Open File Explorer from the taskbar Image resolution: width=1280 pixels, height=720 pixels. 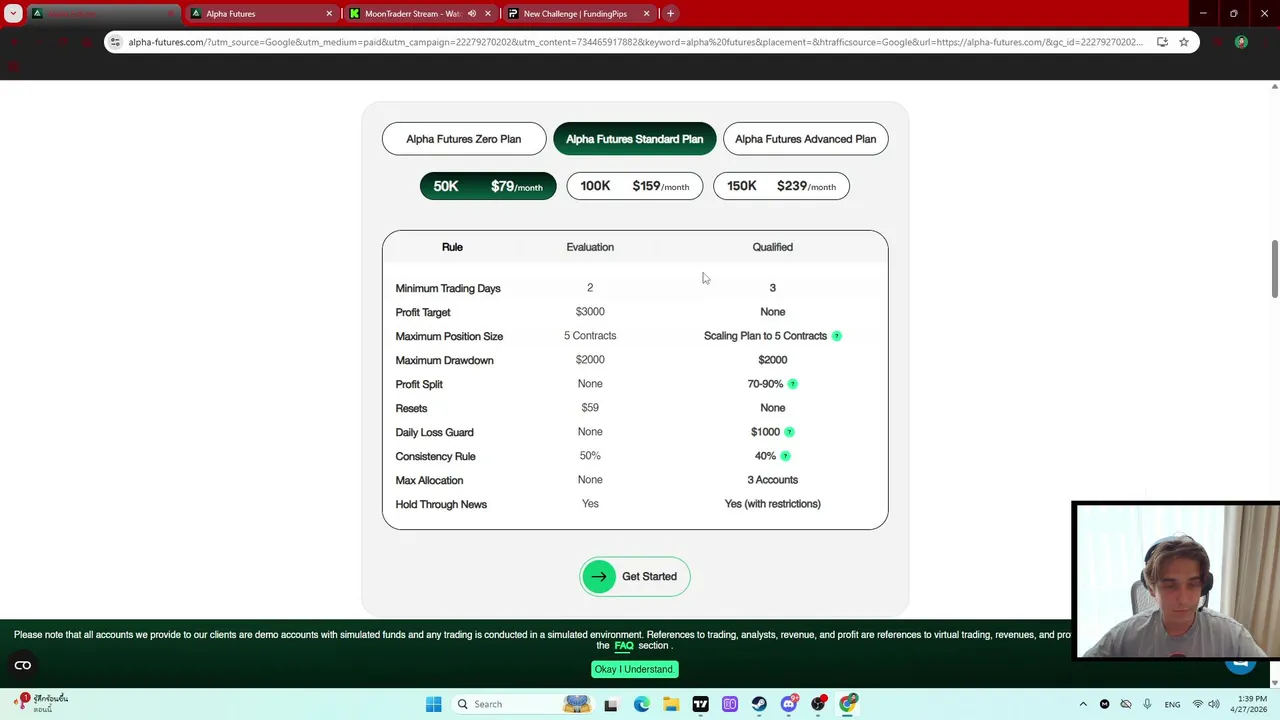coord(671,704)
